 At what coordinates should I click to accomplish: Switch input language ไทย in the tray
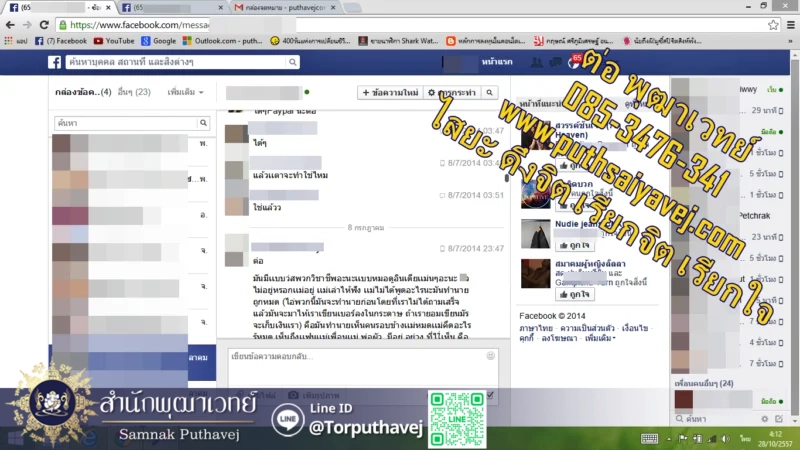pos(745,438)
